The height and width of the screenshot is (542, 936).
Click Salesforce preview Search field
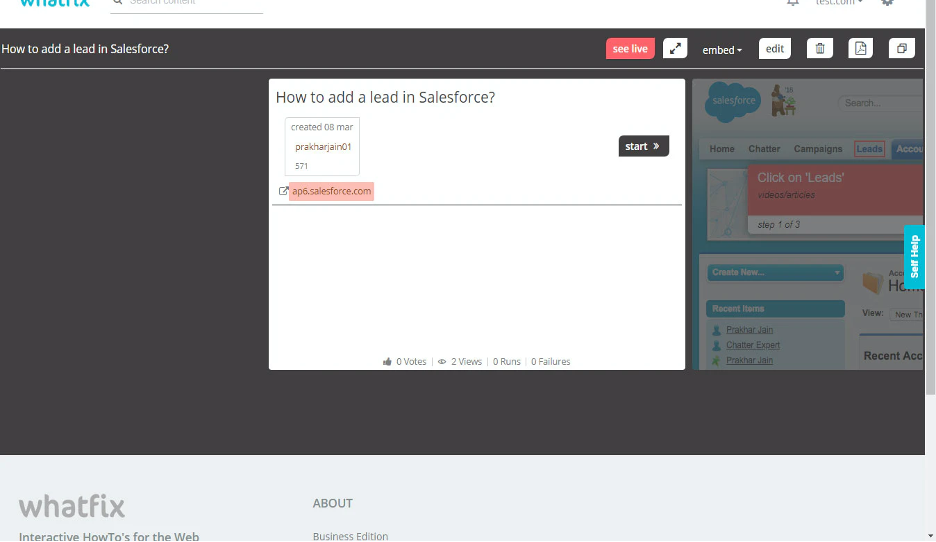tap(880, 103)
